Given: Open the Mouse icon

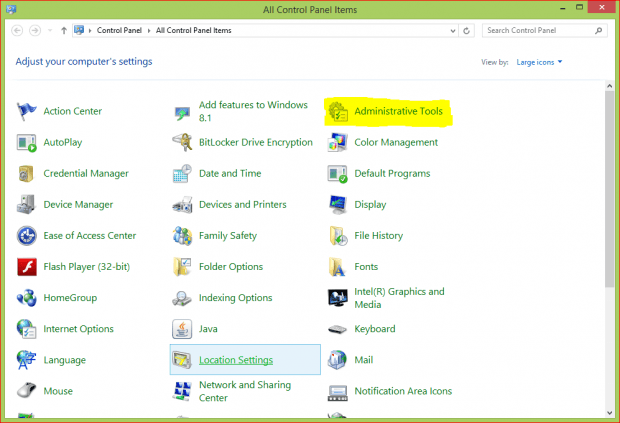Looking at the screenshot, I should coord(26,391).
